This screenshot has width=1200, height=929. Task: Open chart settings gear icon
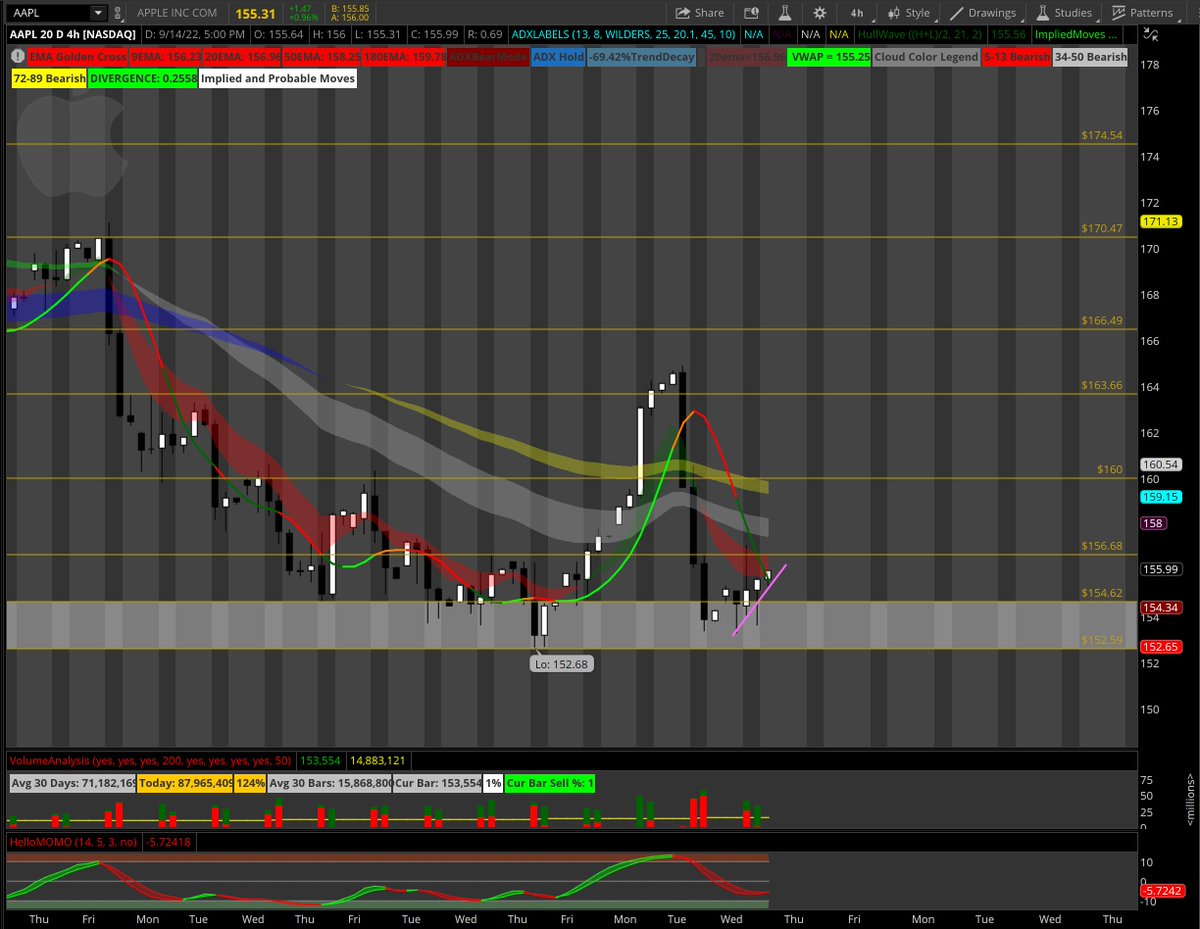click(x=820, y=13)
